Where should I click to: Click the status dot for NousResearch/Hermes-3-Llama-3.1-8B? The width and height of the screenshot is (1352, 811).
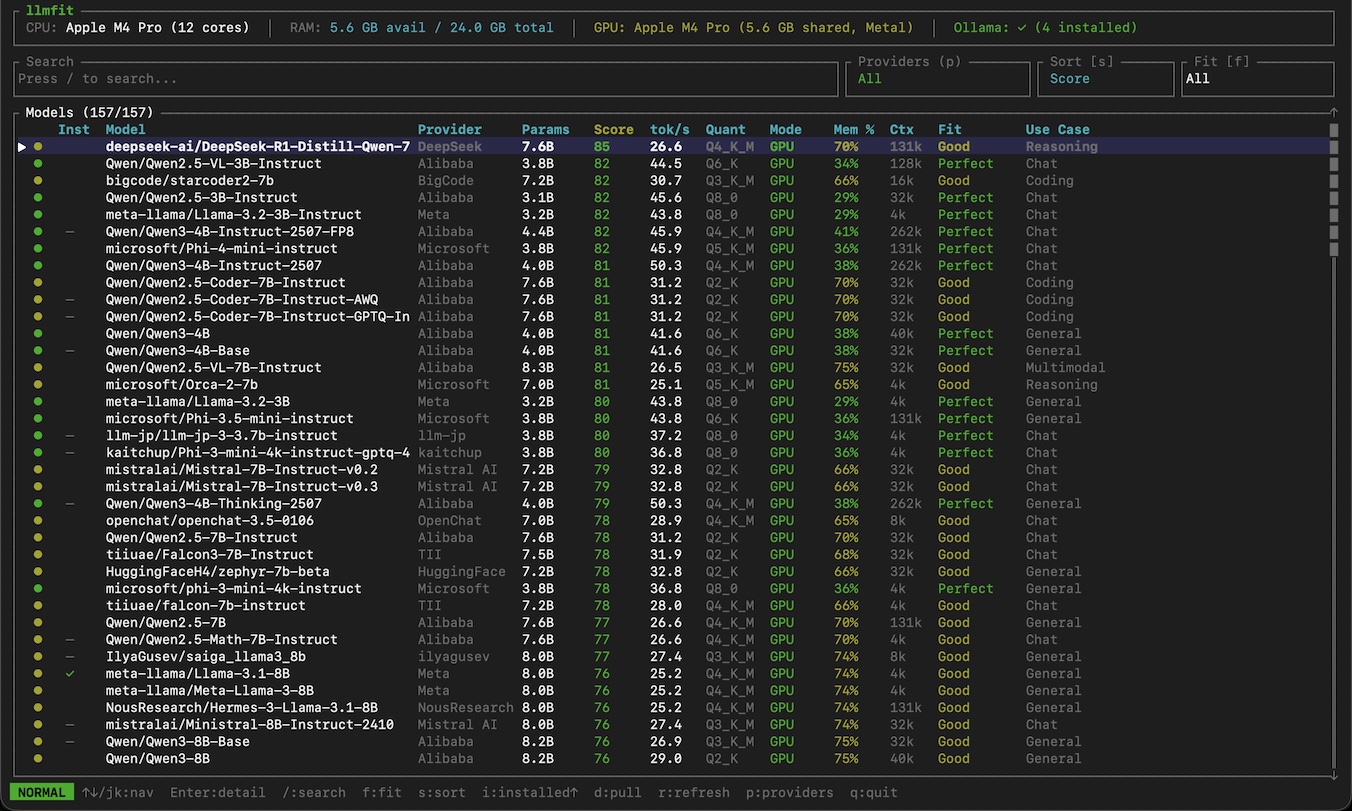(x=38, y=708)
